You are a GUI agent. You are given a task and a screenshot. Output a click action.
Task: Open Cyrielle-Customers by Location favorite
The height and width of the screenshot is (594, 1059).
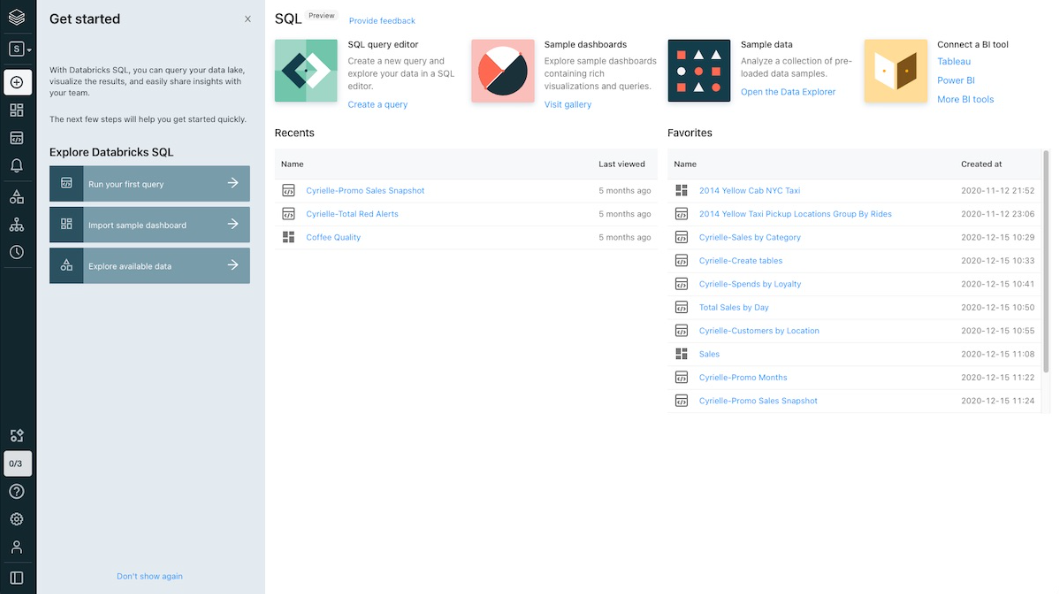758,331
